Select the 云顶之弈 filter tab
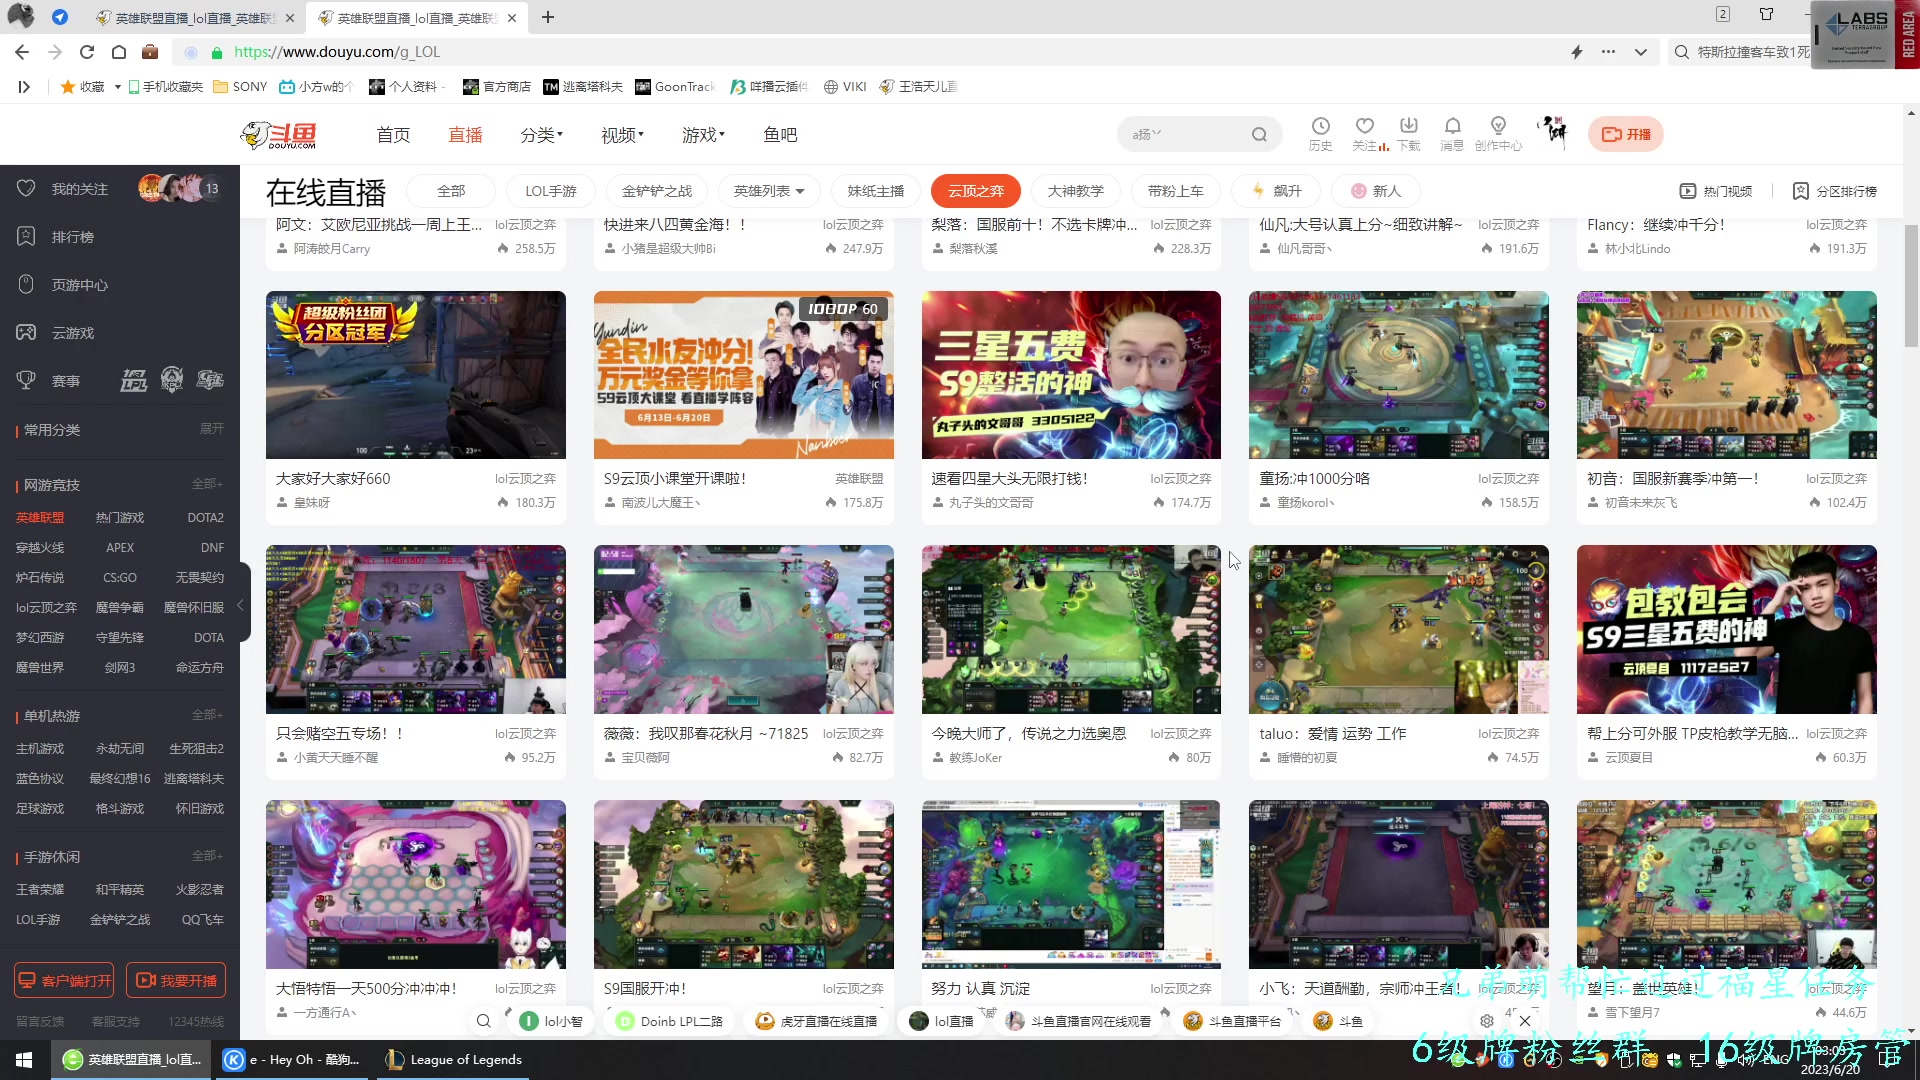 point(975,191)
